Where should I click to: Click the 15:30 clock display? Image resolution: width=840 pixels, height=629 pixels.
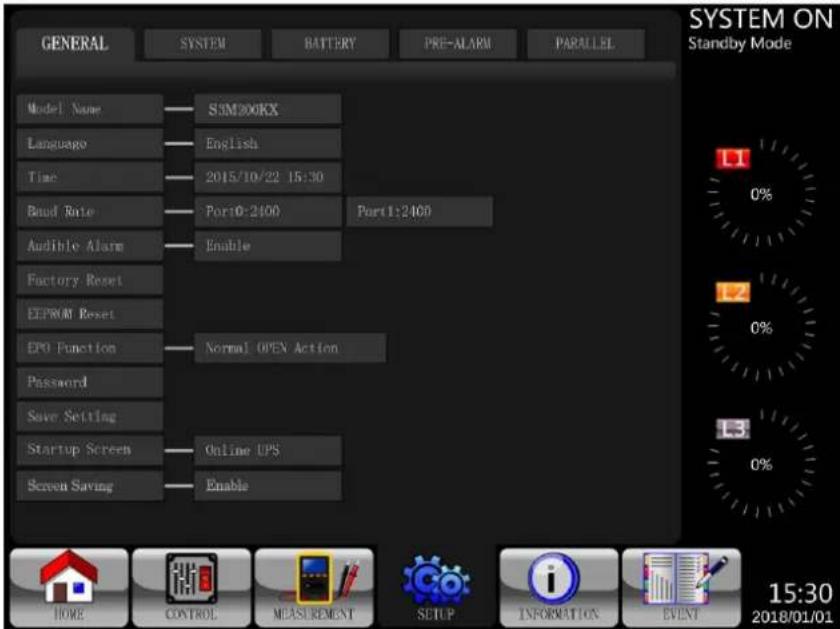pos(801,594)
